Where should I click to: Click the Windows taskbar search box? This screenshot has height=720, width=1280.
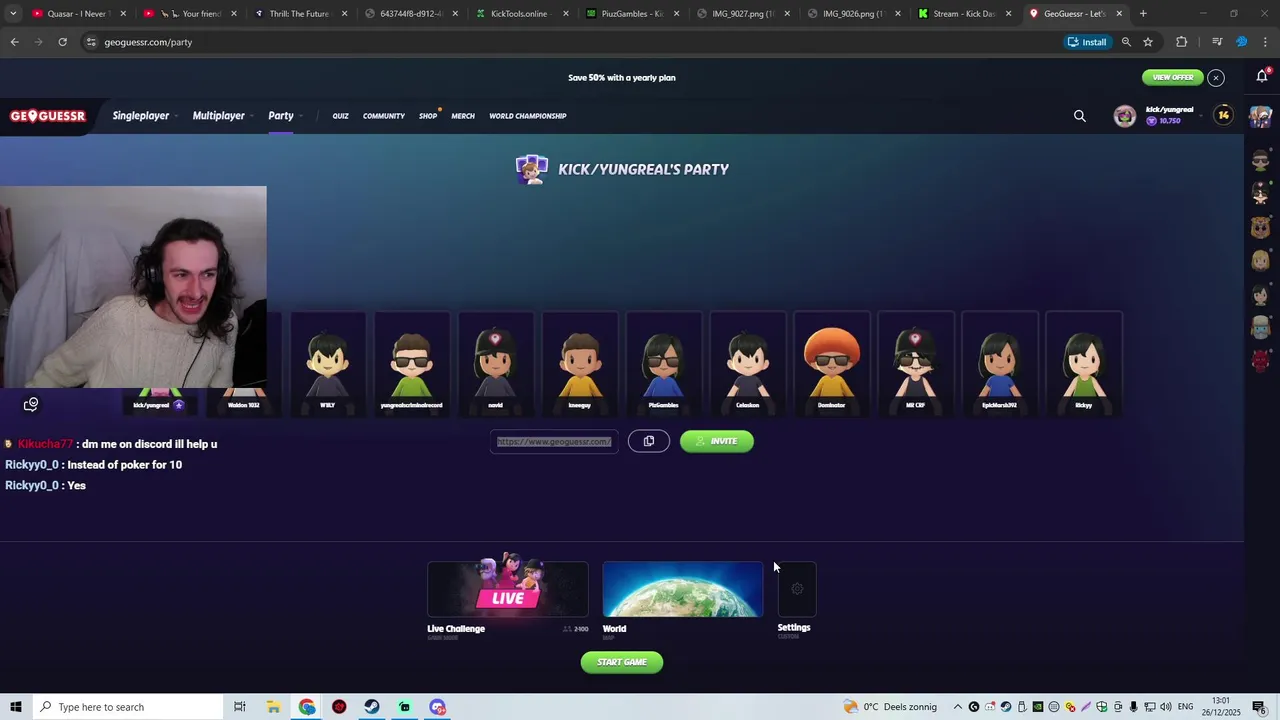127,707
